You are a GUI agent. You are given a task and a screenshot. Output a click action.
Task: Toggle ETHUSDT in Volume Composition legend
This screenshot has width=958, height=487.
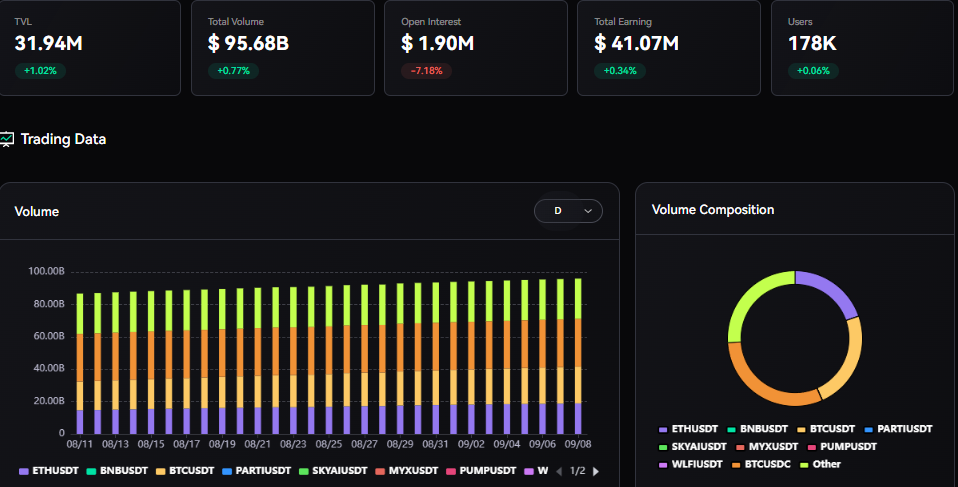coord(689,429)
